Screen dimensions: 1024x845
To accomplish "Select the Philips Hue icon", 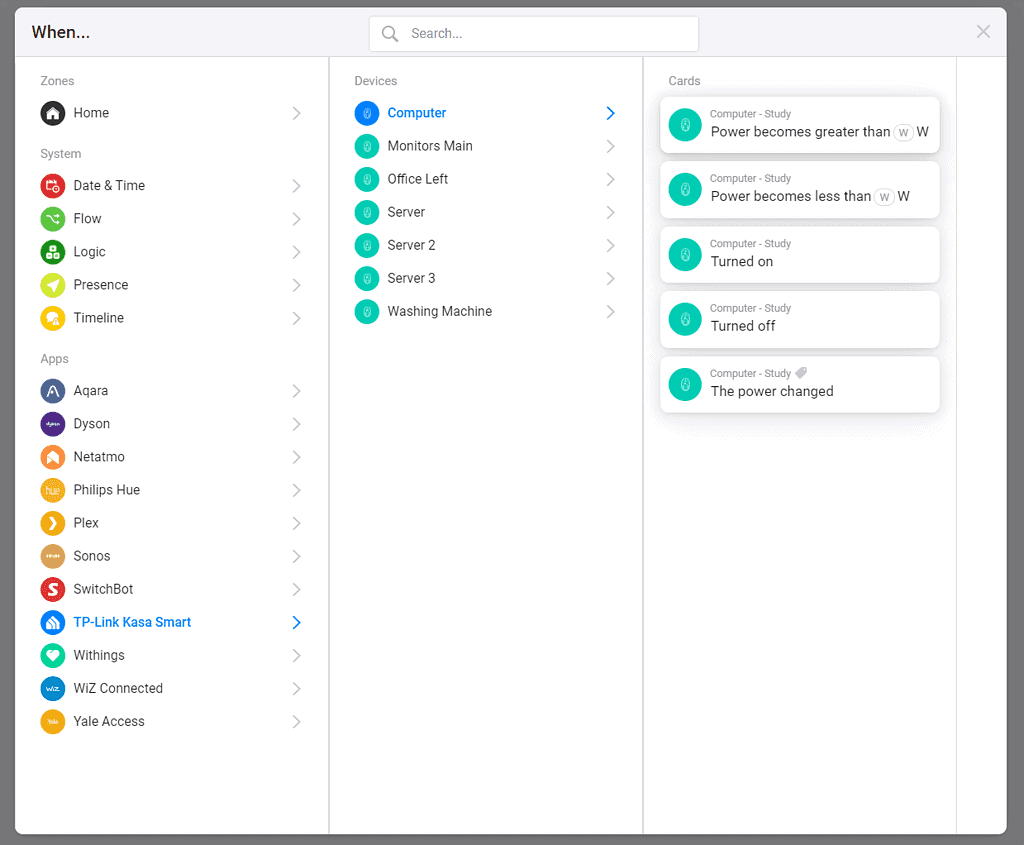I will click(x=53, y=490).
